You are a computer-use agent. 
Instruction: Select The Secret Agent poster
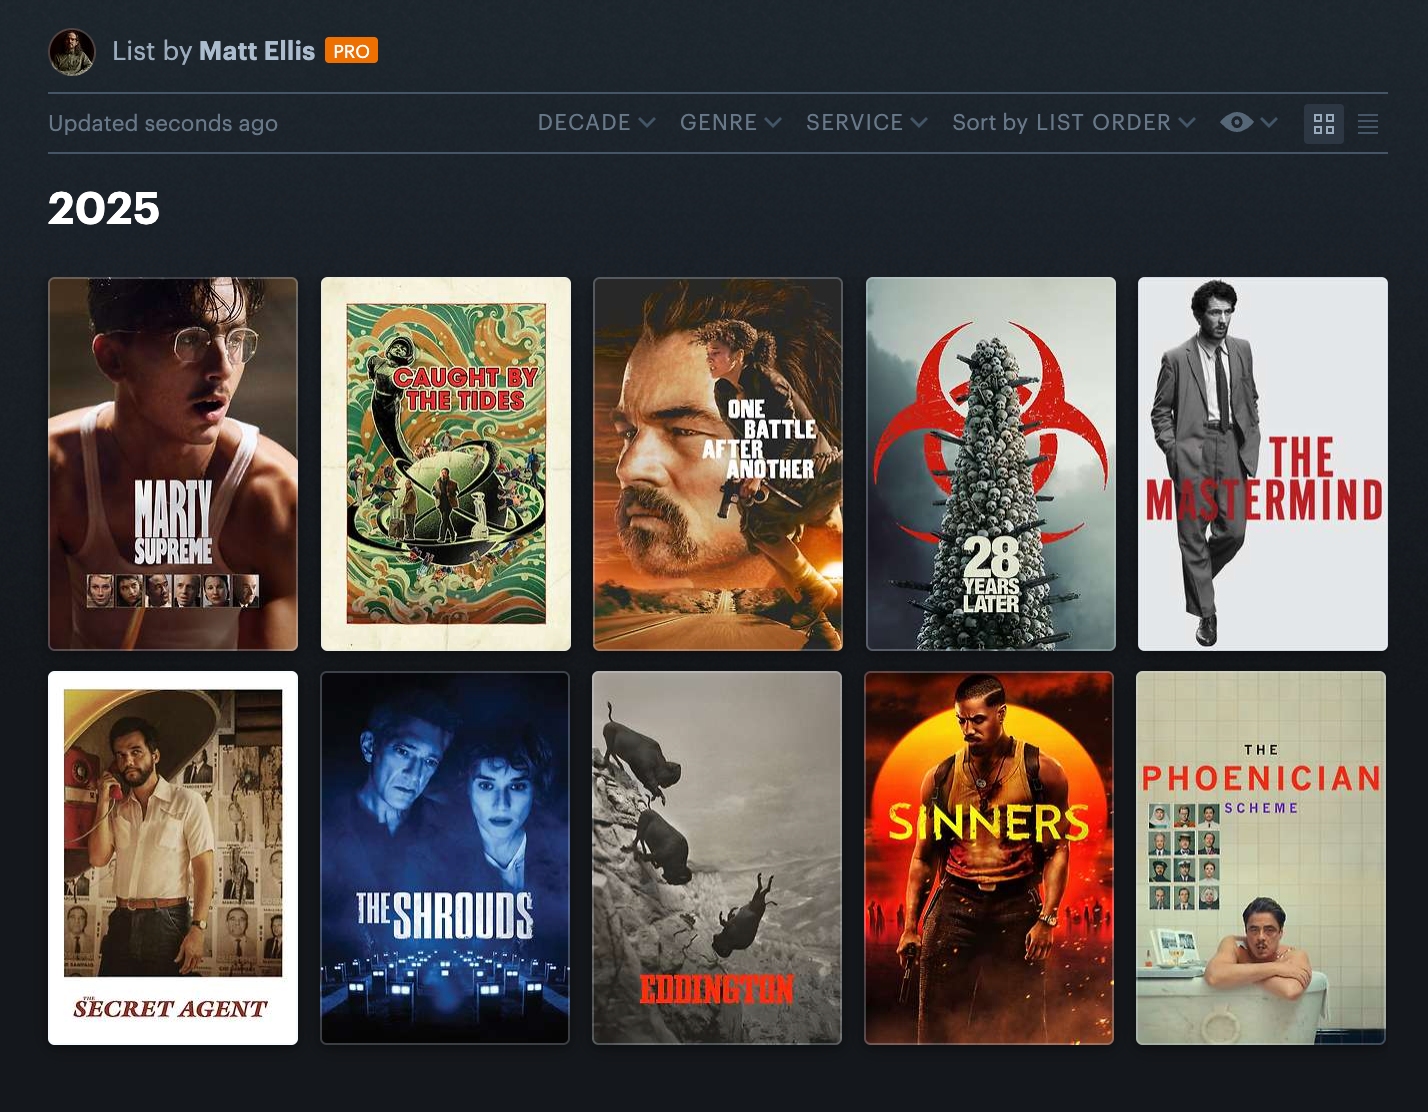click(x=173, y=858)
